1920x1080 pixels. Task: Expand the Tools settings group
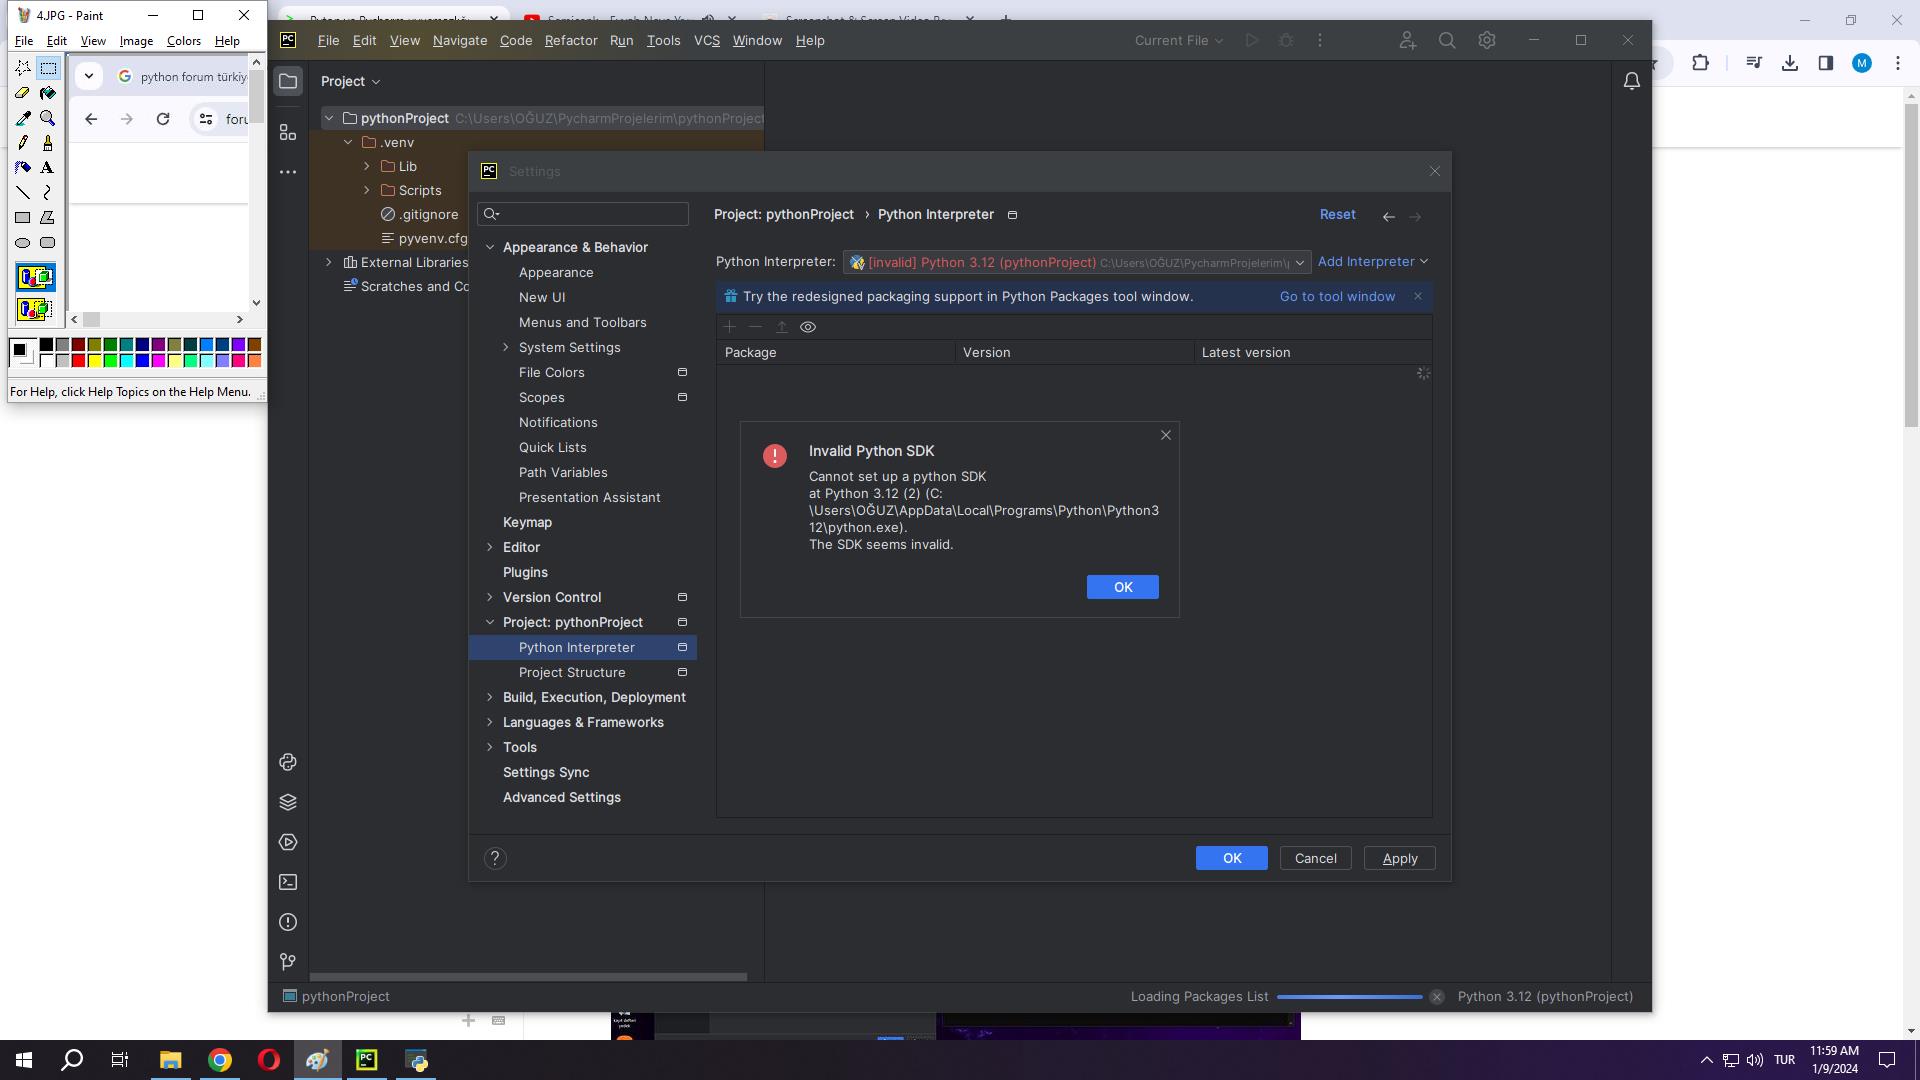coord(490,747)
